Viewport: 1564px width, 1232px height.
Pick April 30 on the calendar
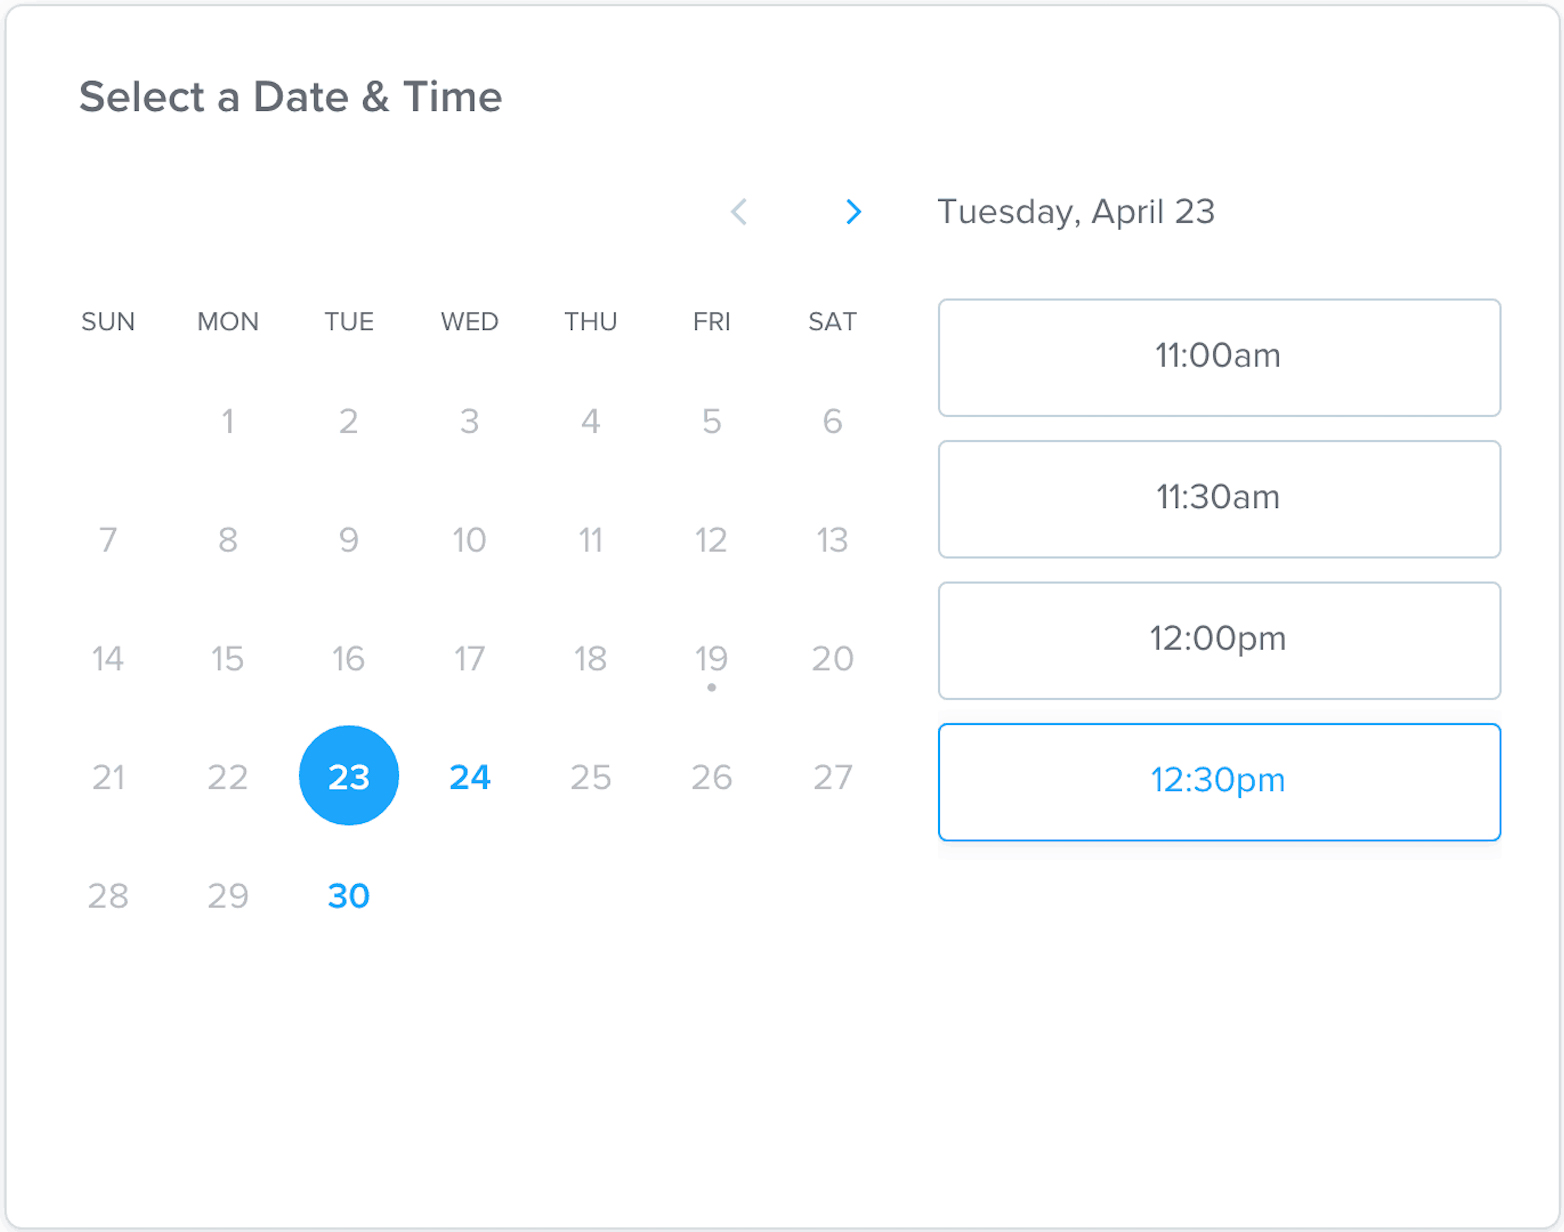(349, 896)
